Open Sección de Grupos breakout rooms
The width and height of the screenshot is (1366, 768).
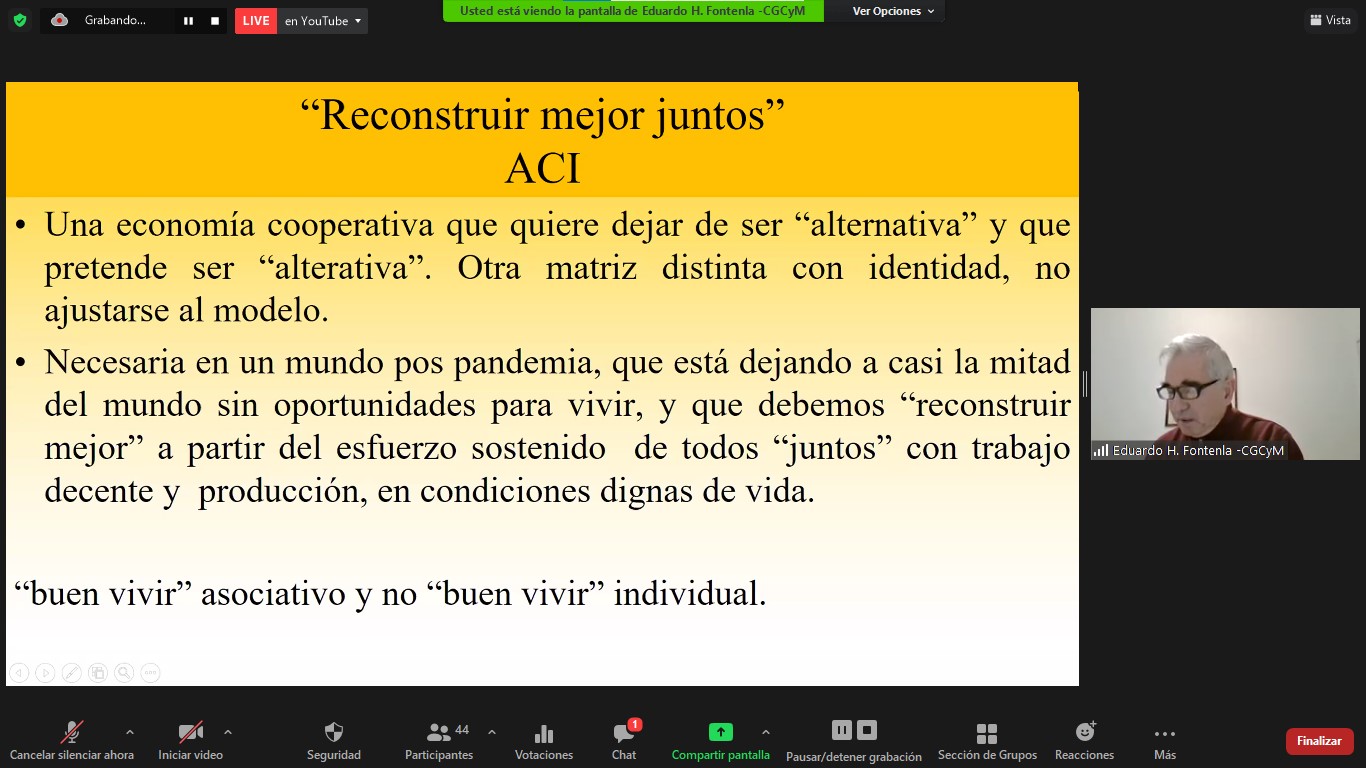pos(987,741)
